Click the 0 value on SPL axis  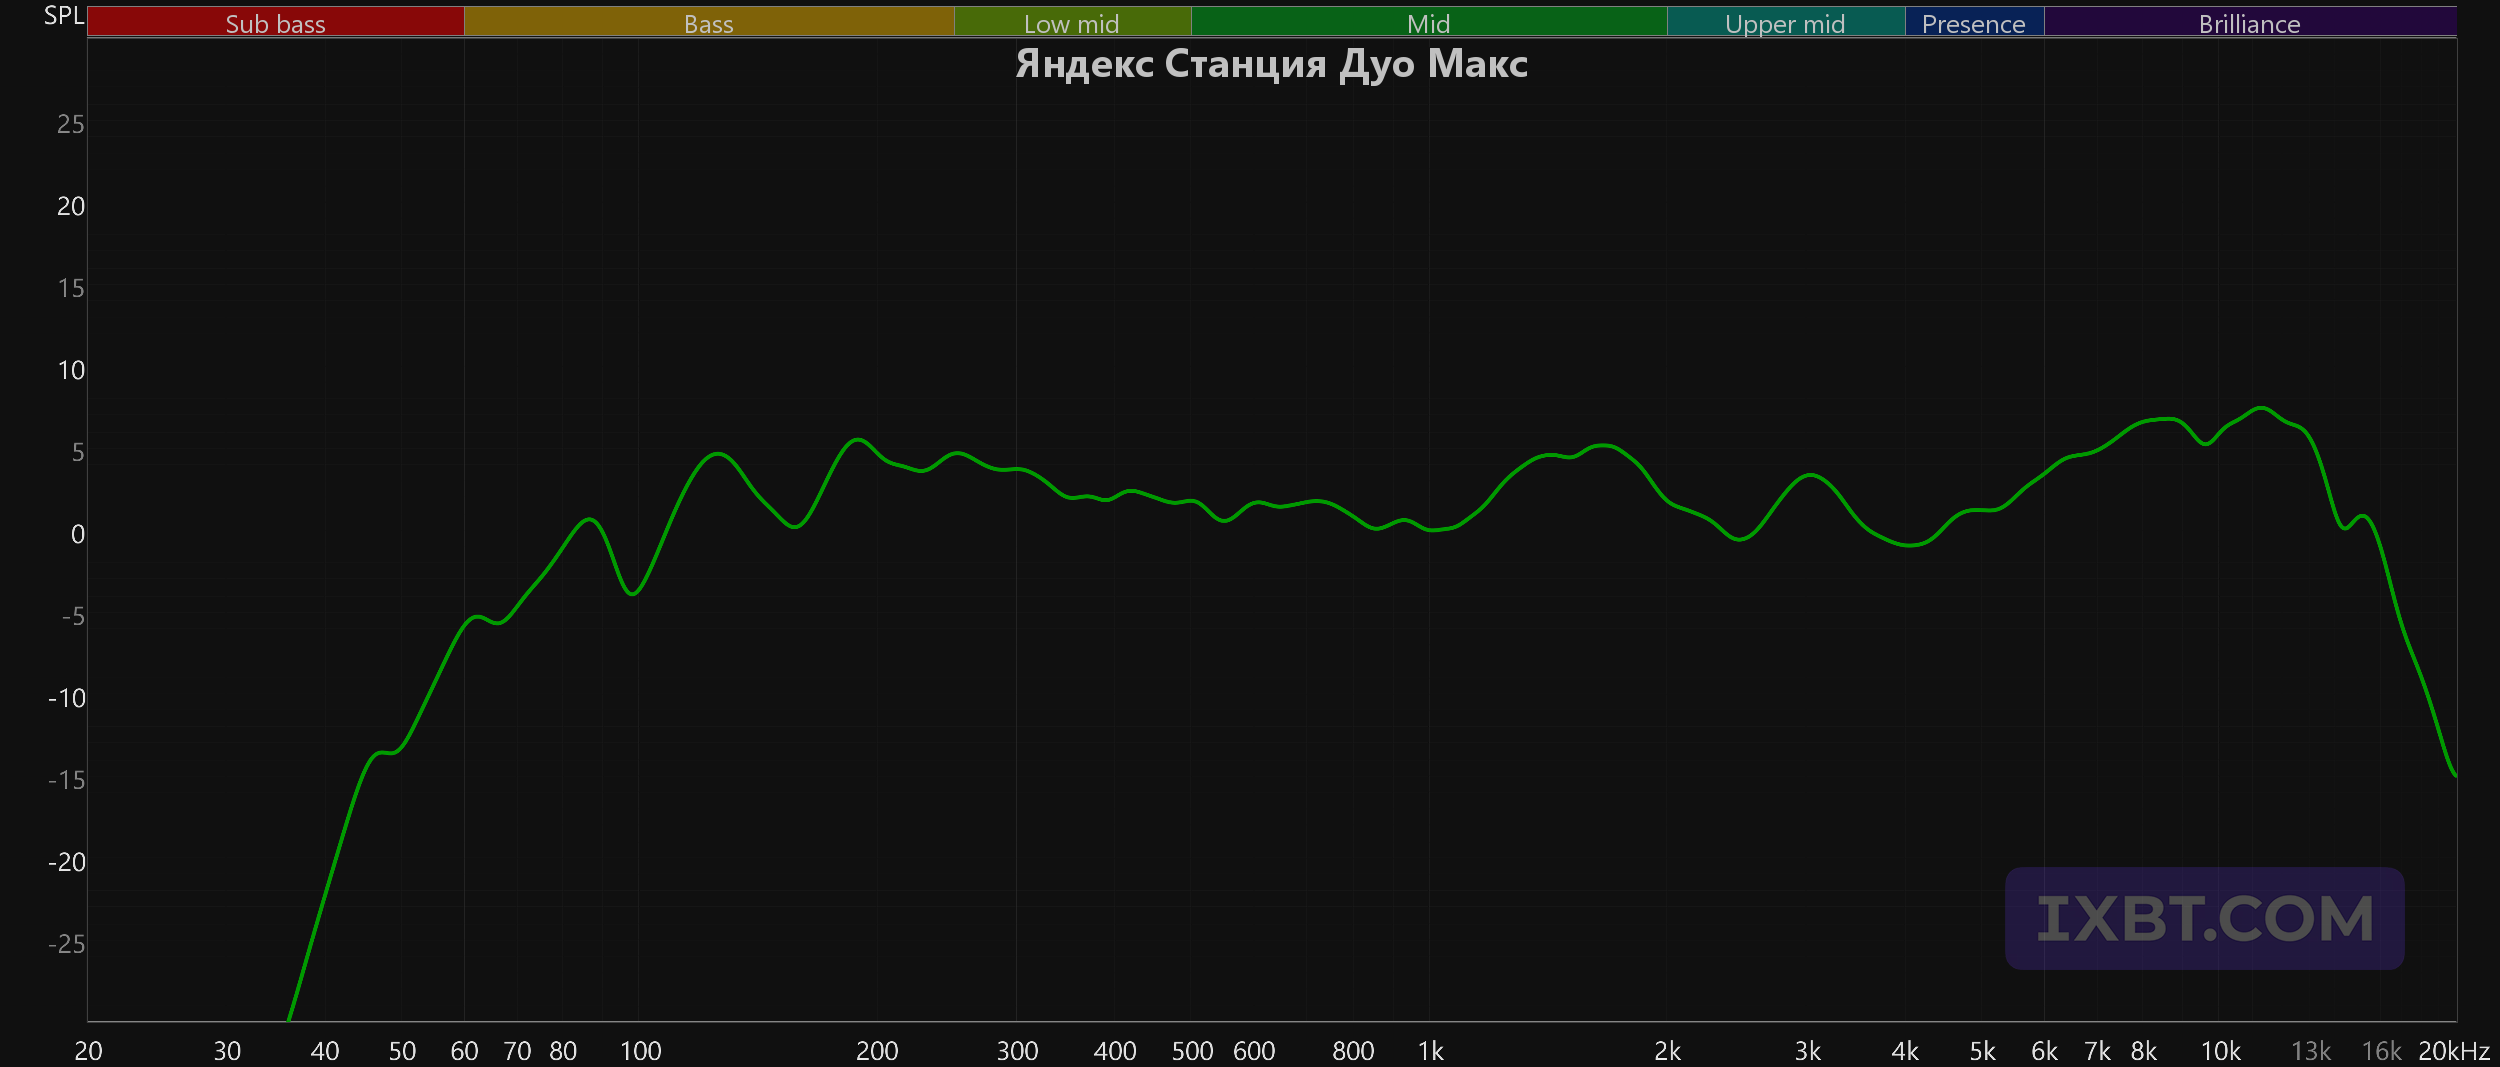pyautogui.click(x=78, y=534)
